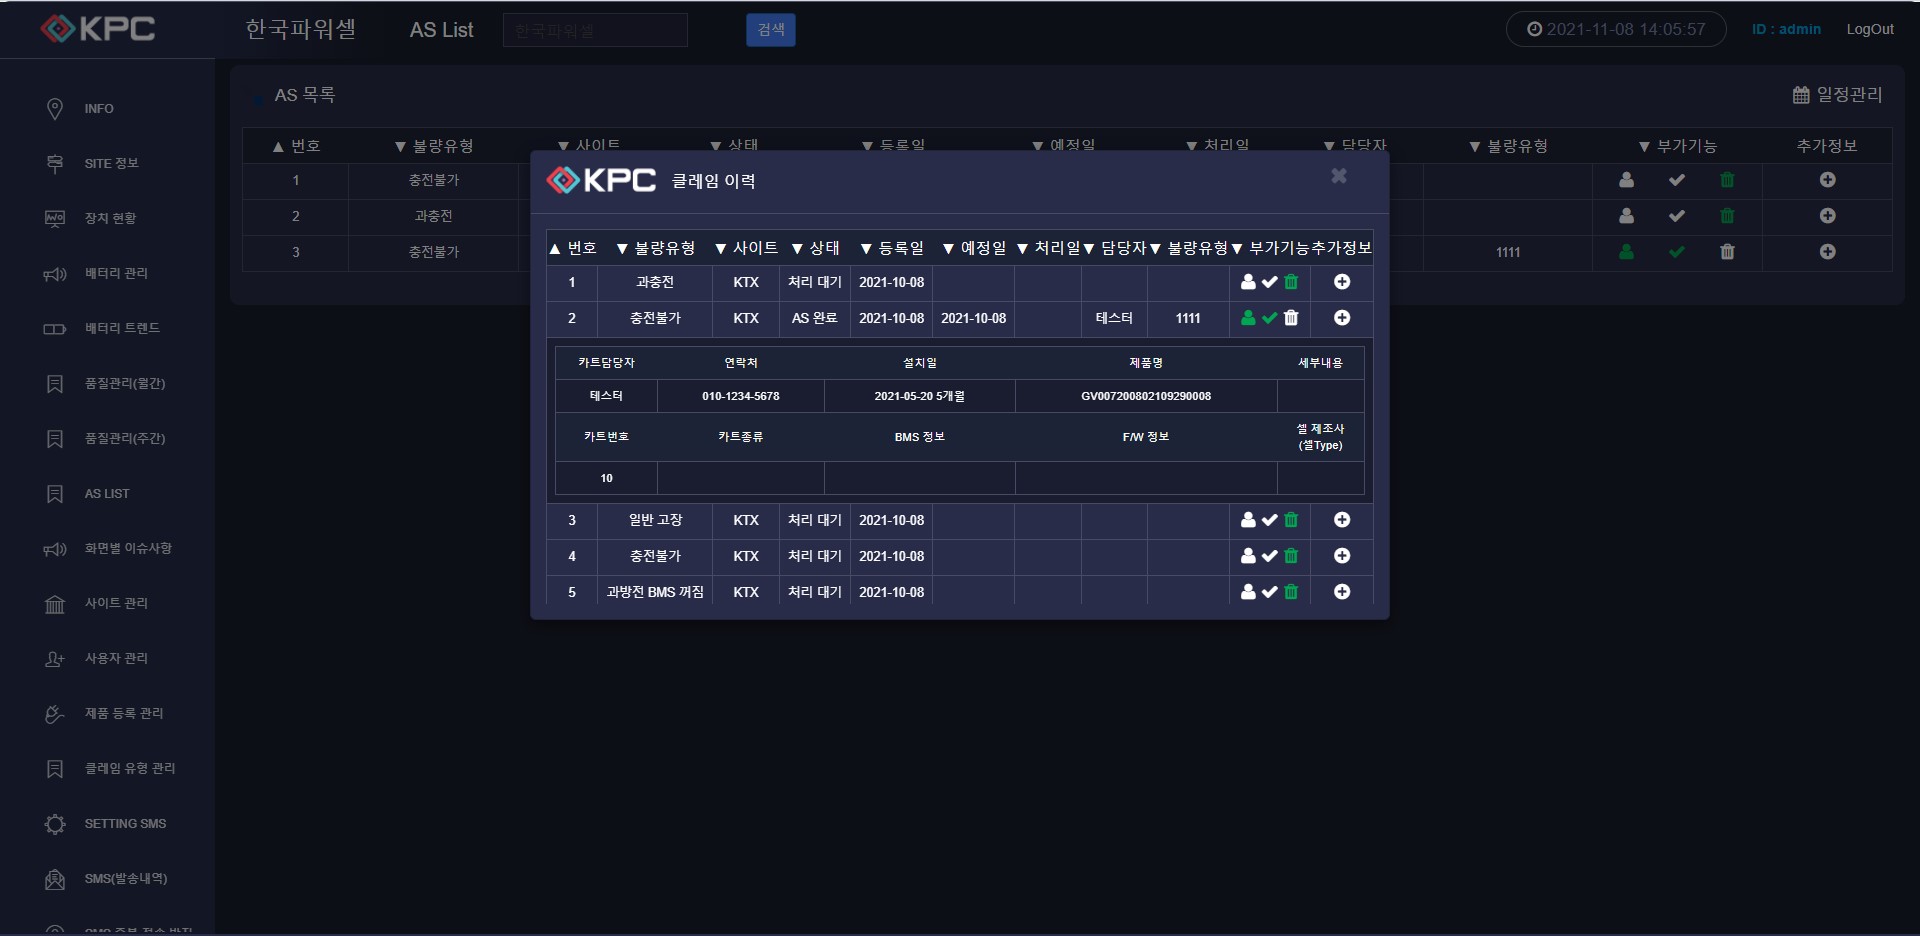Click the 한국파워셀 search input field
Screen dimensions: 1920x936
[595, 30]
